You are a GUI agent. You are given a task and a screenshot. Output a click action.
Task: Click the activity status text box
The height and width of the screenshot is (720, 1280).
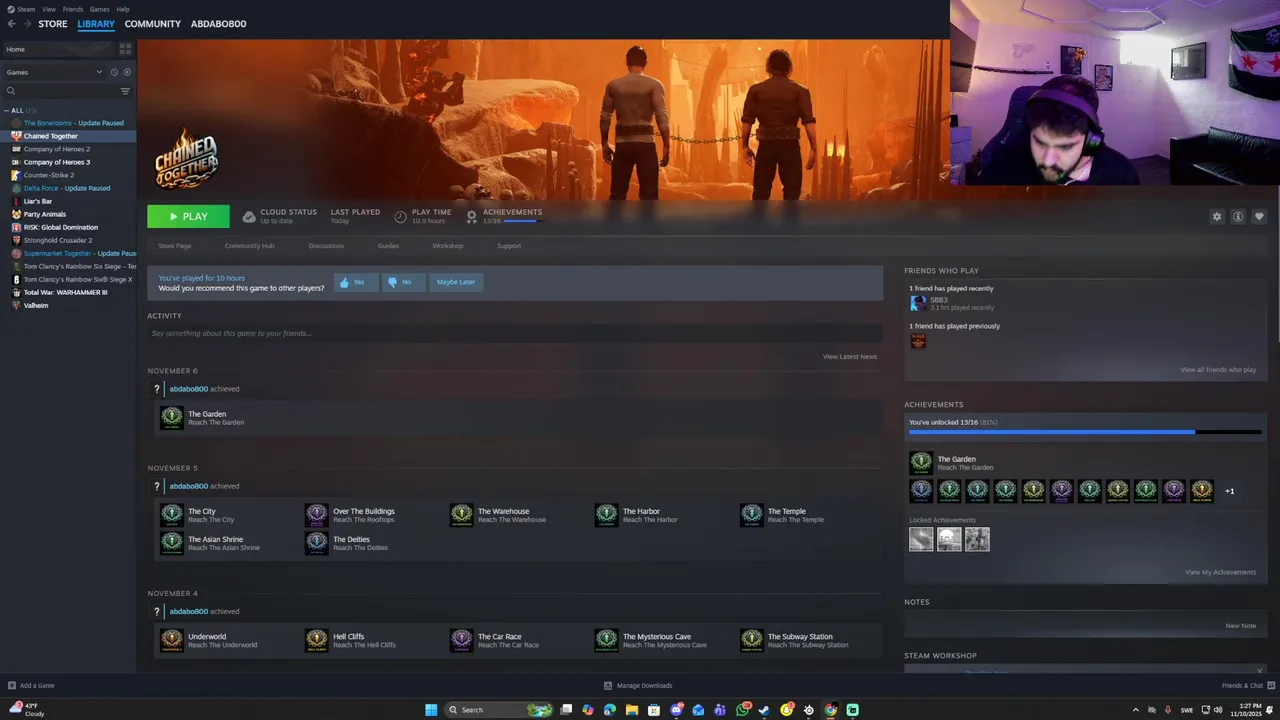(x=515, y=333)
